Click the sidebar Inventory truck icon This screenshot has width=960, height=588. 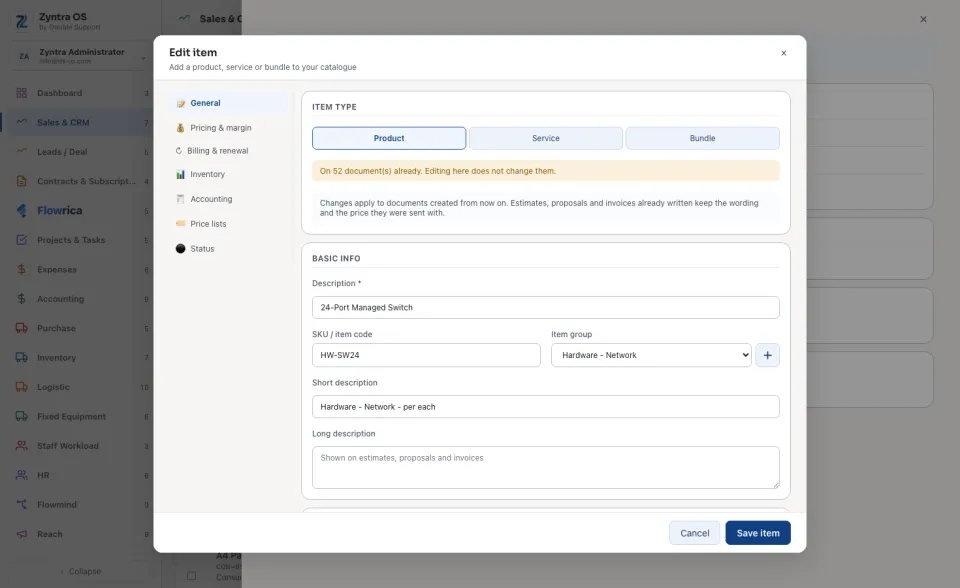(x=21, y=358)
